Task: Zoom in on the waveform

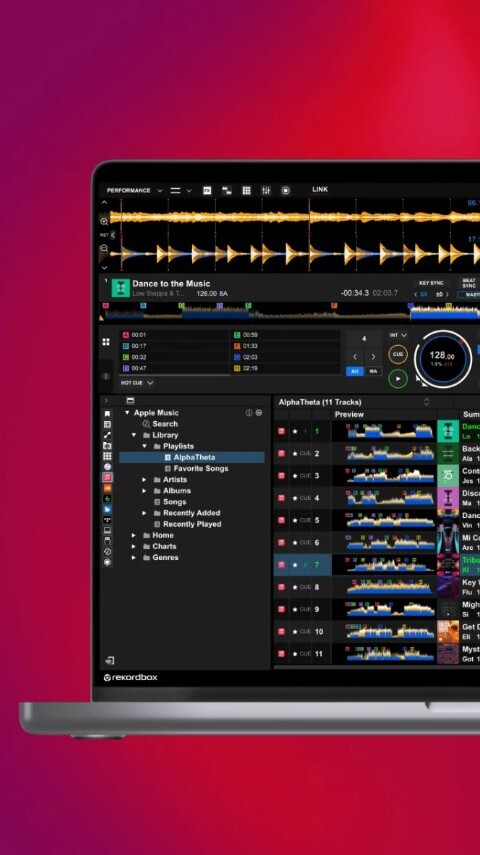Action: point(104,221)
